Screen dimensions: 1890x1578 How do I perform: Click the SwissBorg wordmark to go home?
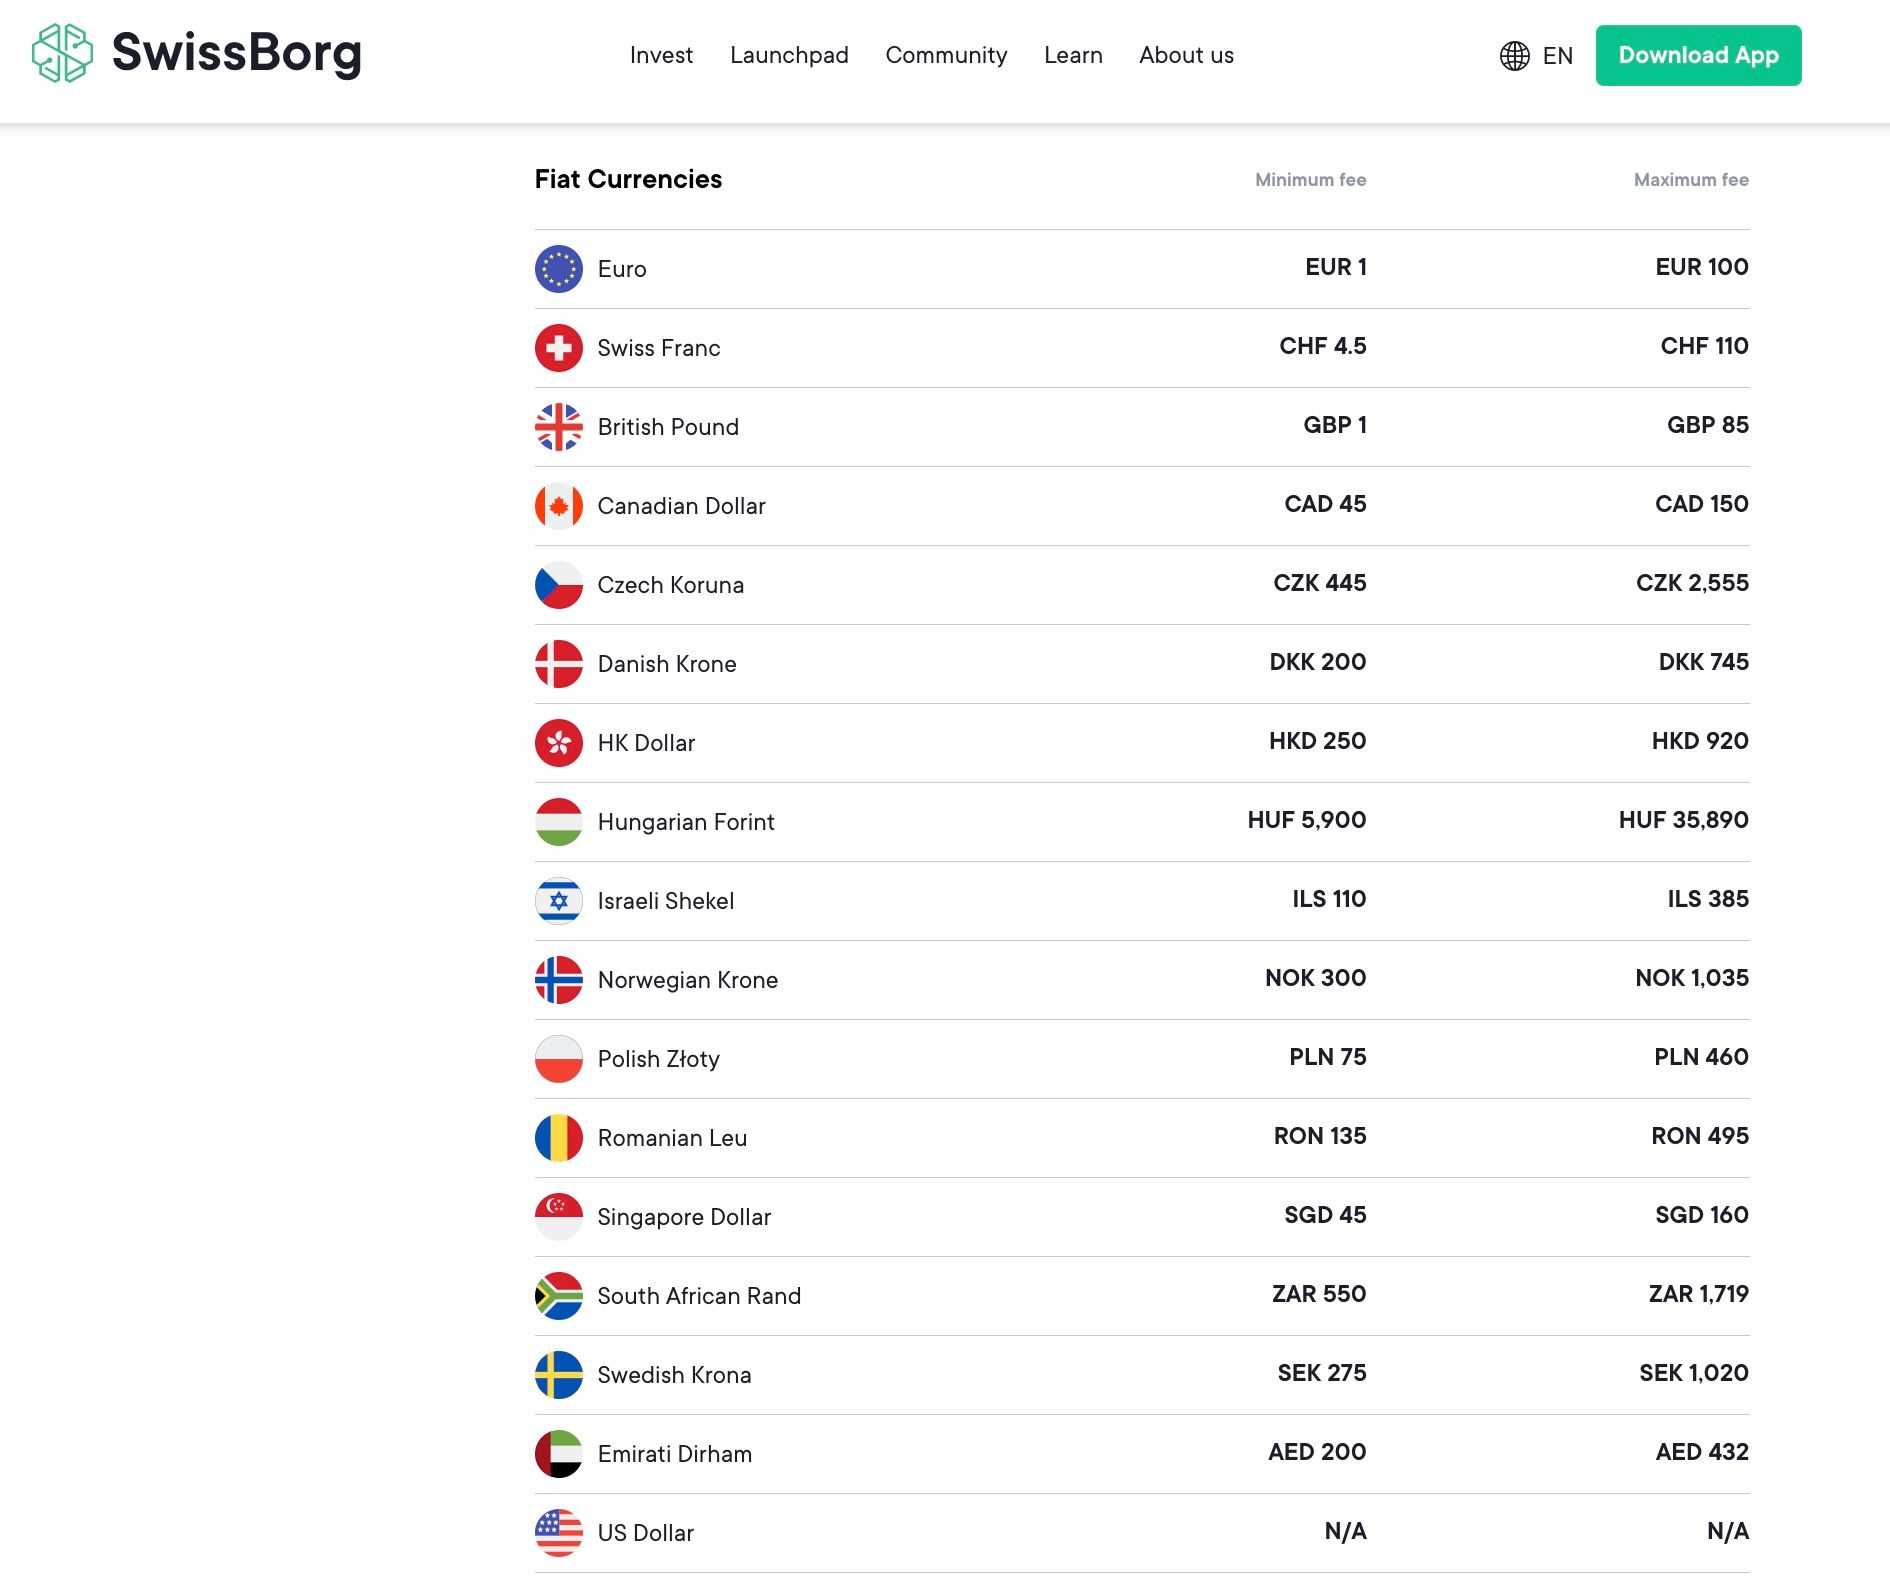236,53
